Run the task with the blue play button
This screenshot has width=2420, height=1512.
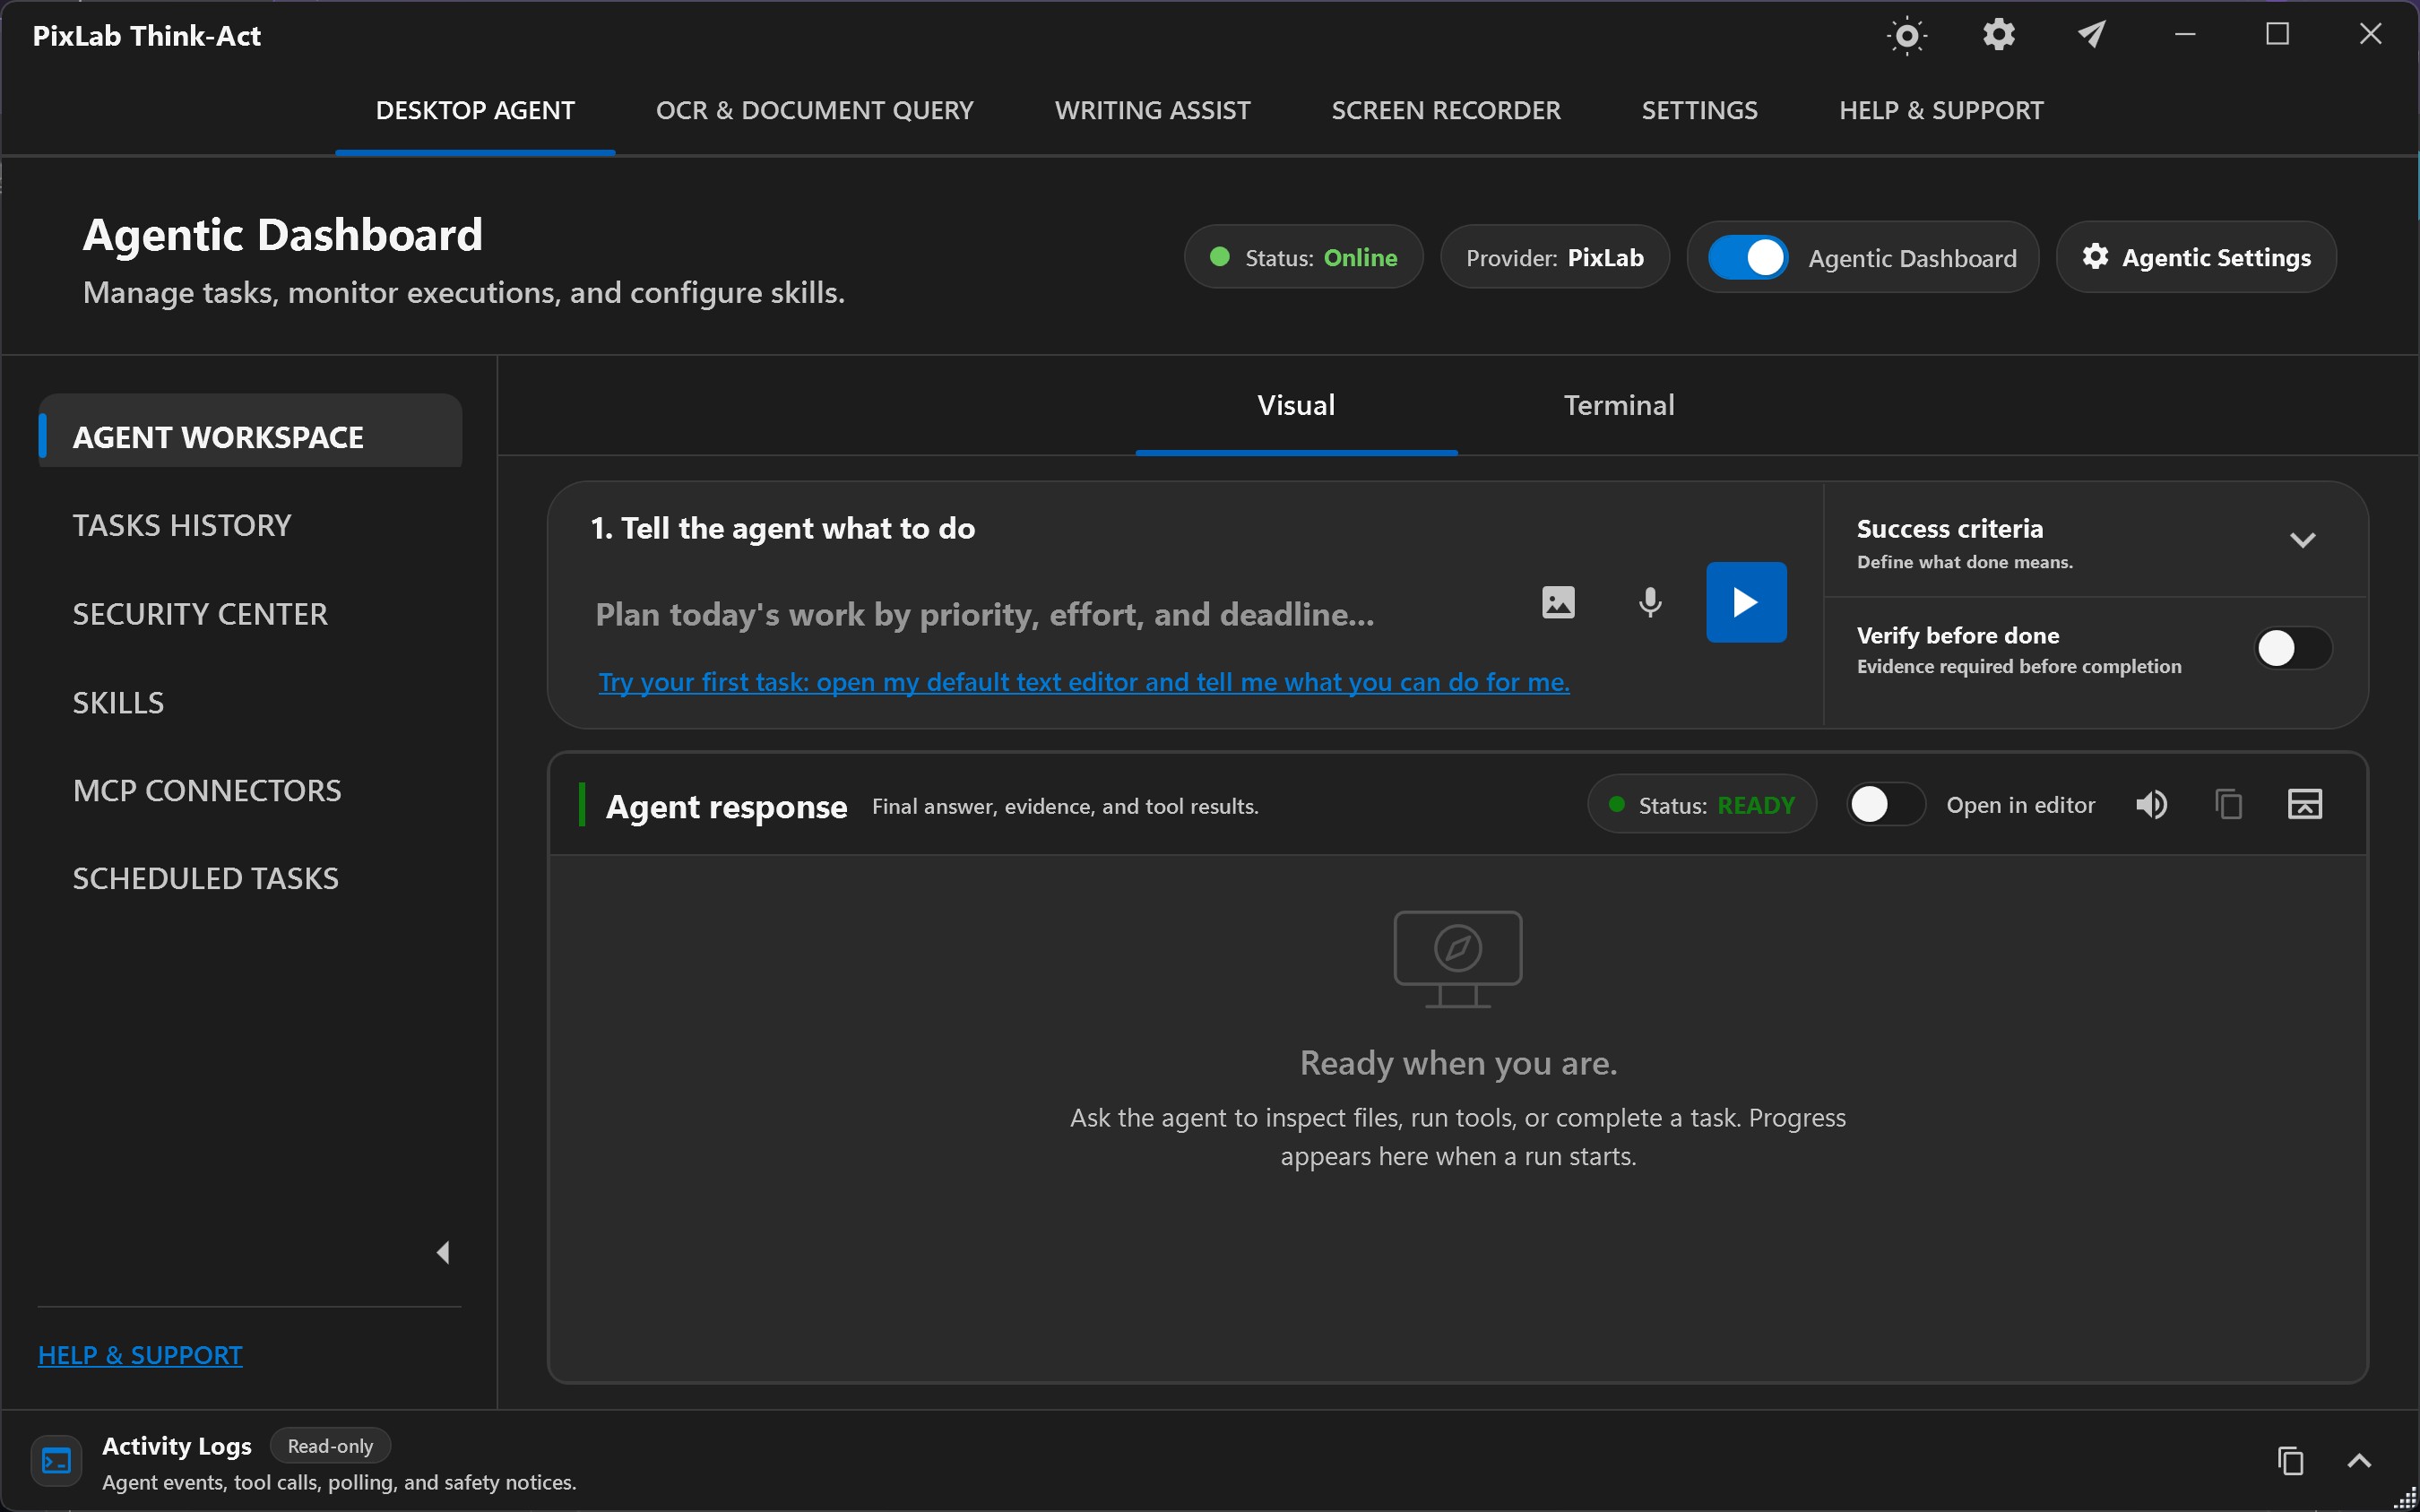1746,602
